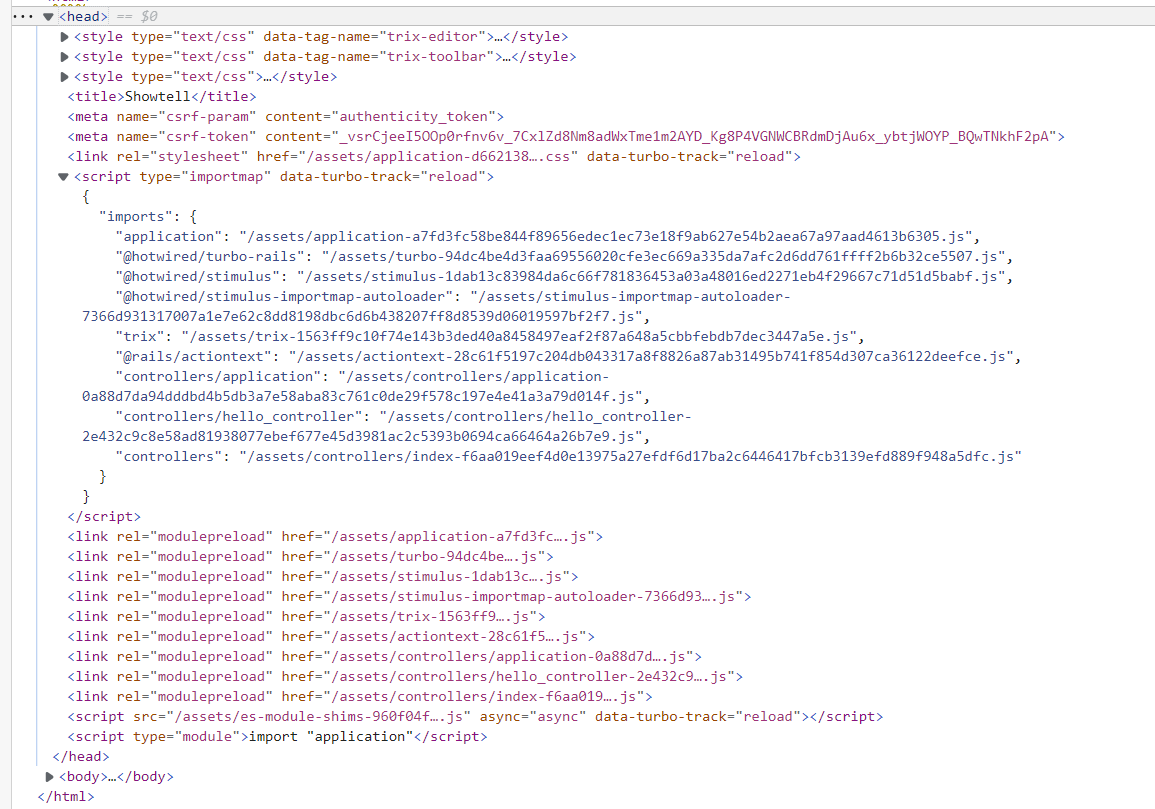Select the closing script tag
The height and width of the screenshot is (809, 1155).
point(104,516)
